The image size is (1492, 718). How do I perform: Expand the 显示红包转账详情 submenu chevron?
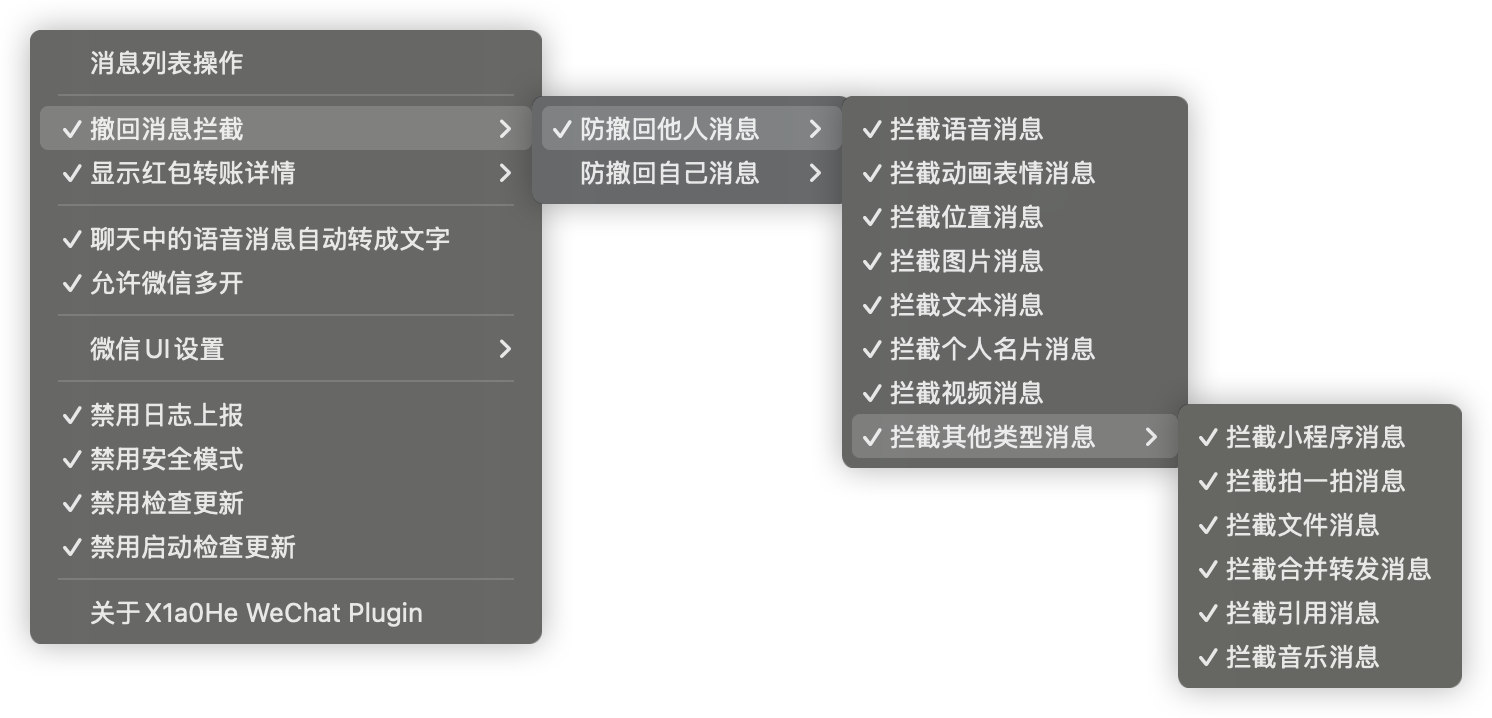505,173
